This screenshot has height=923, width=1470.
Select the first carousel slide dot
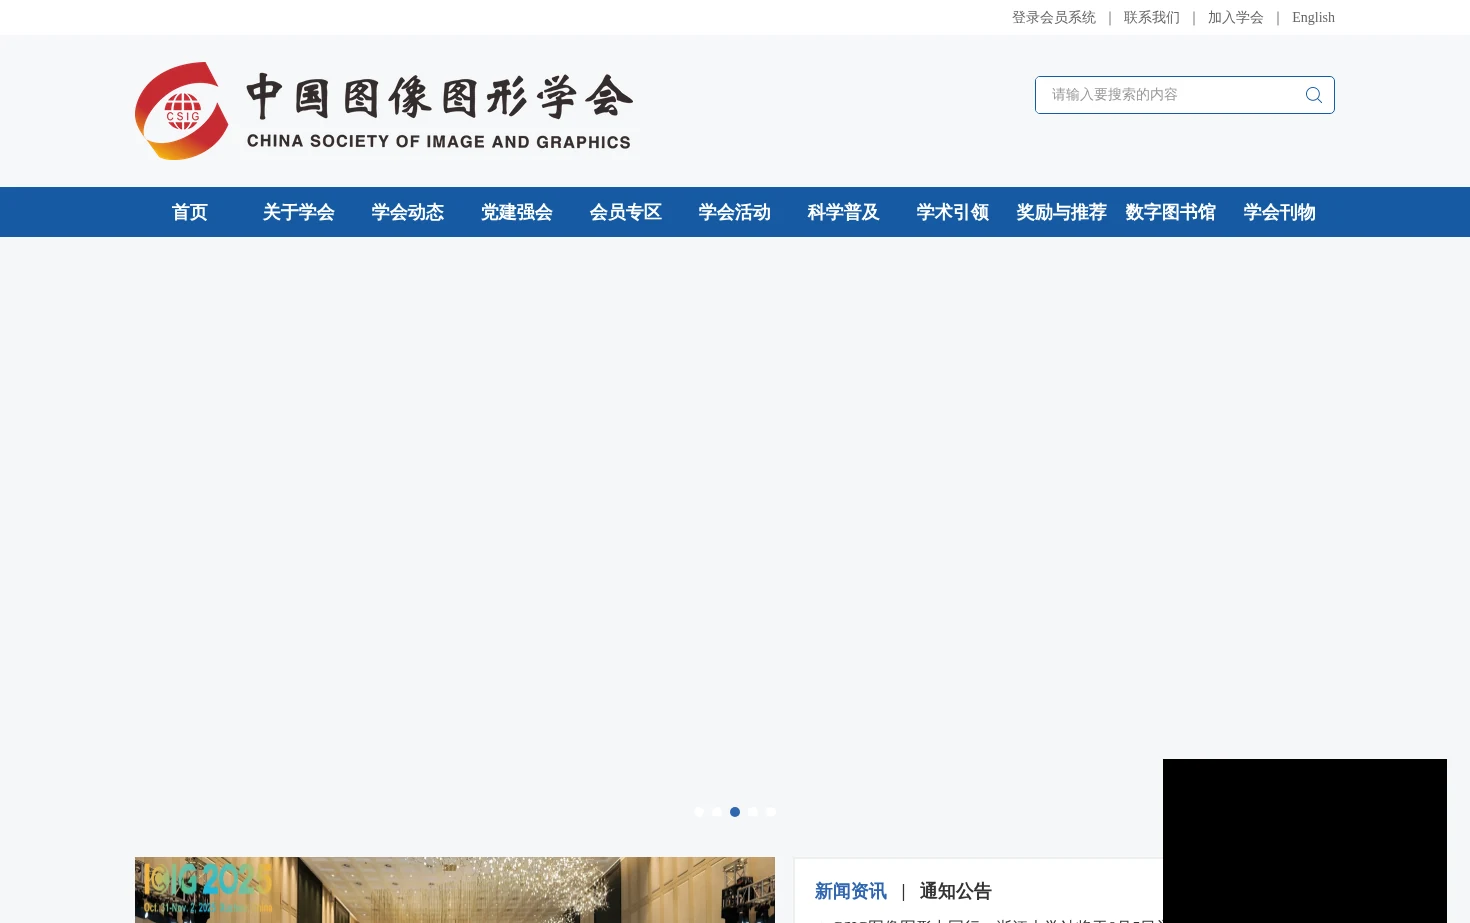[699, 812]
